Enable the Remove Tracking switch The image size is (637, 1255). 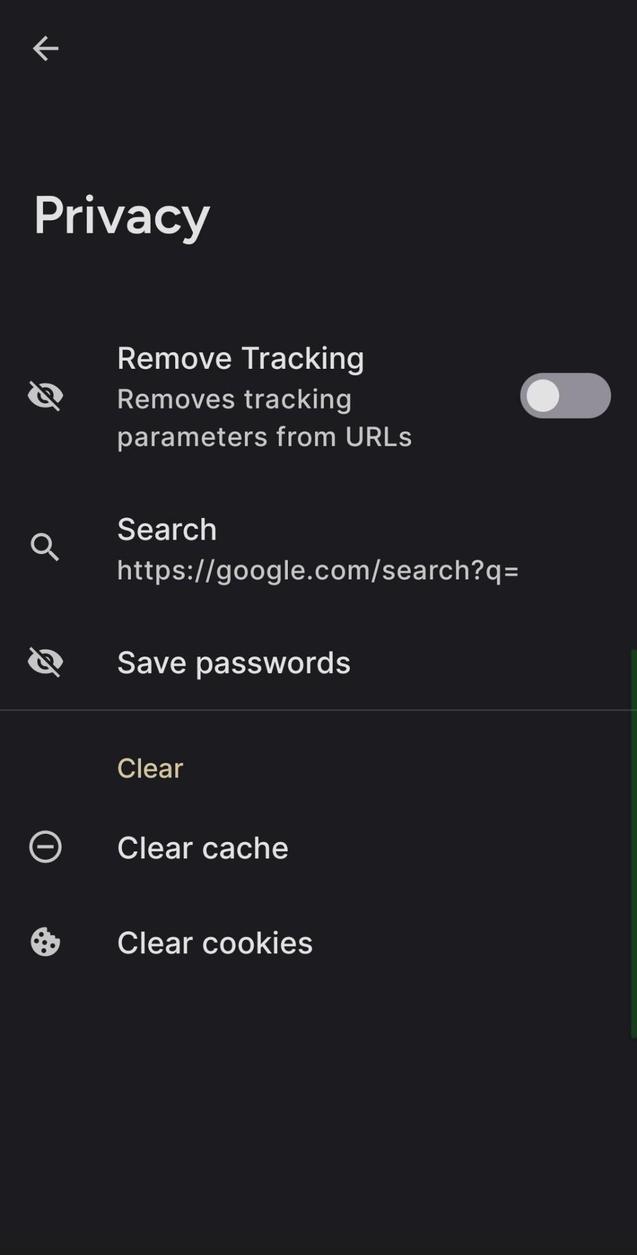coord(565,396)
